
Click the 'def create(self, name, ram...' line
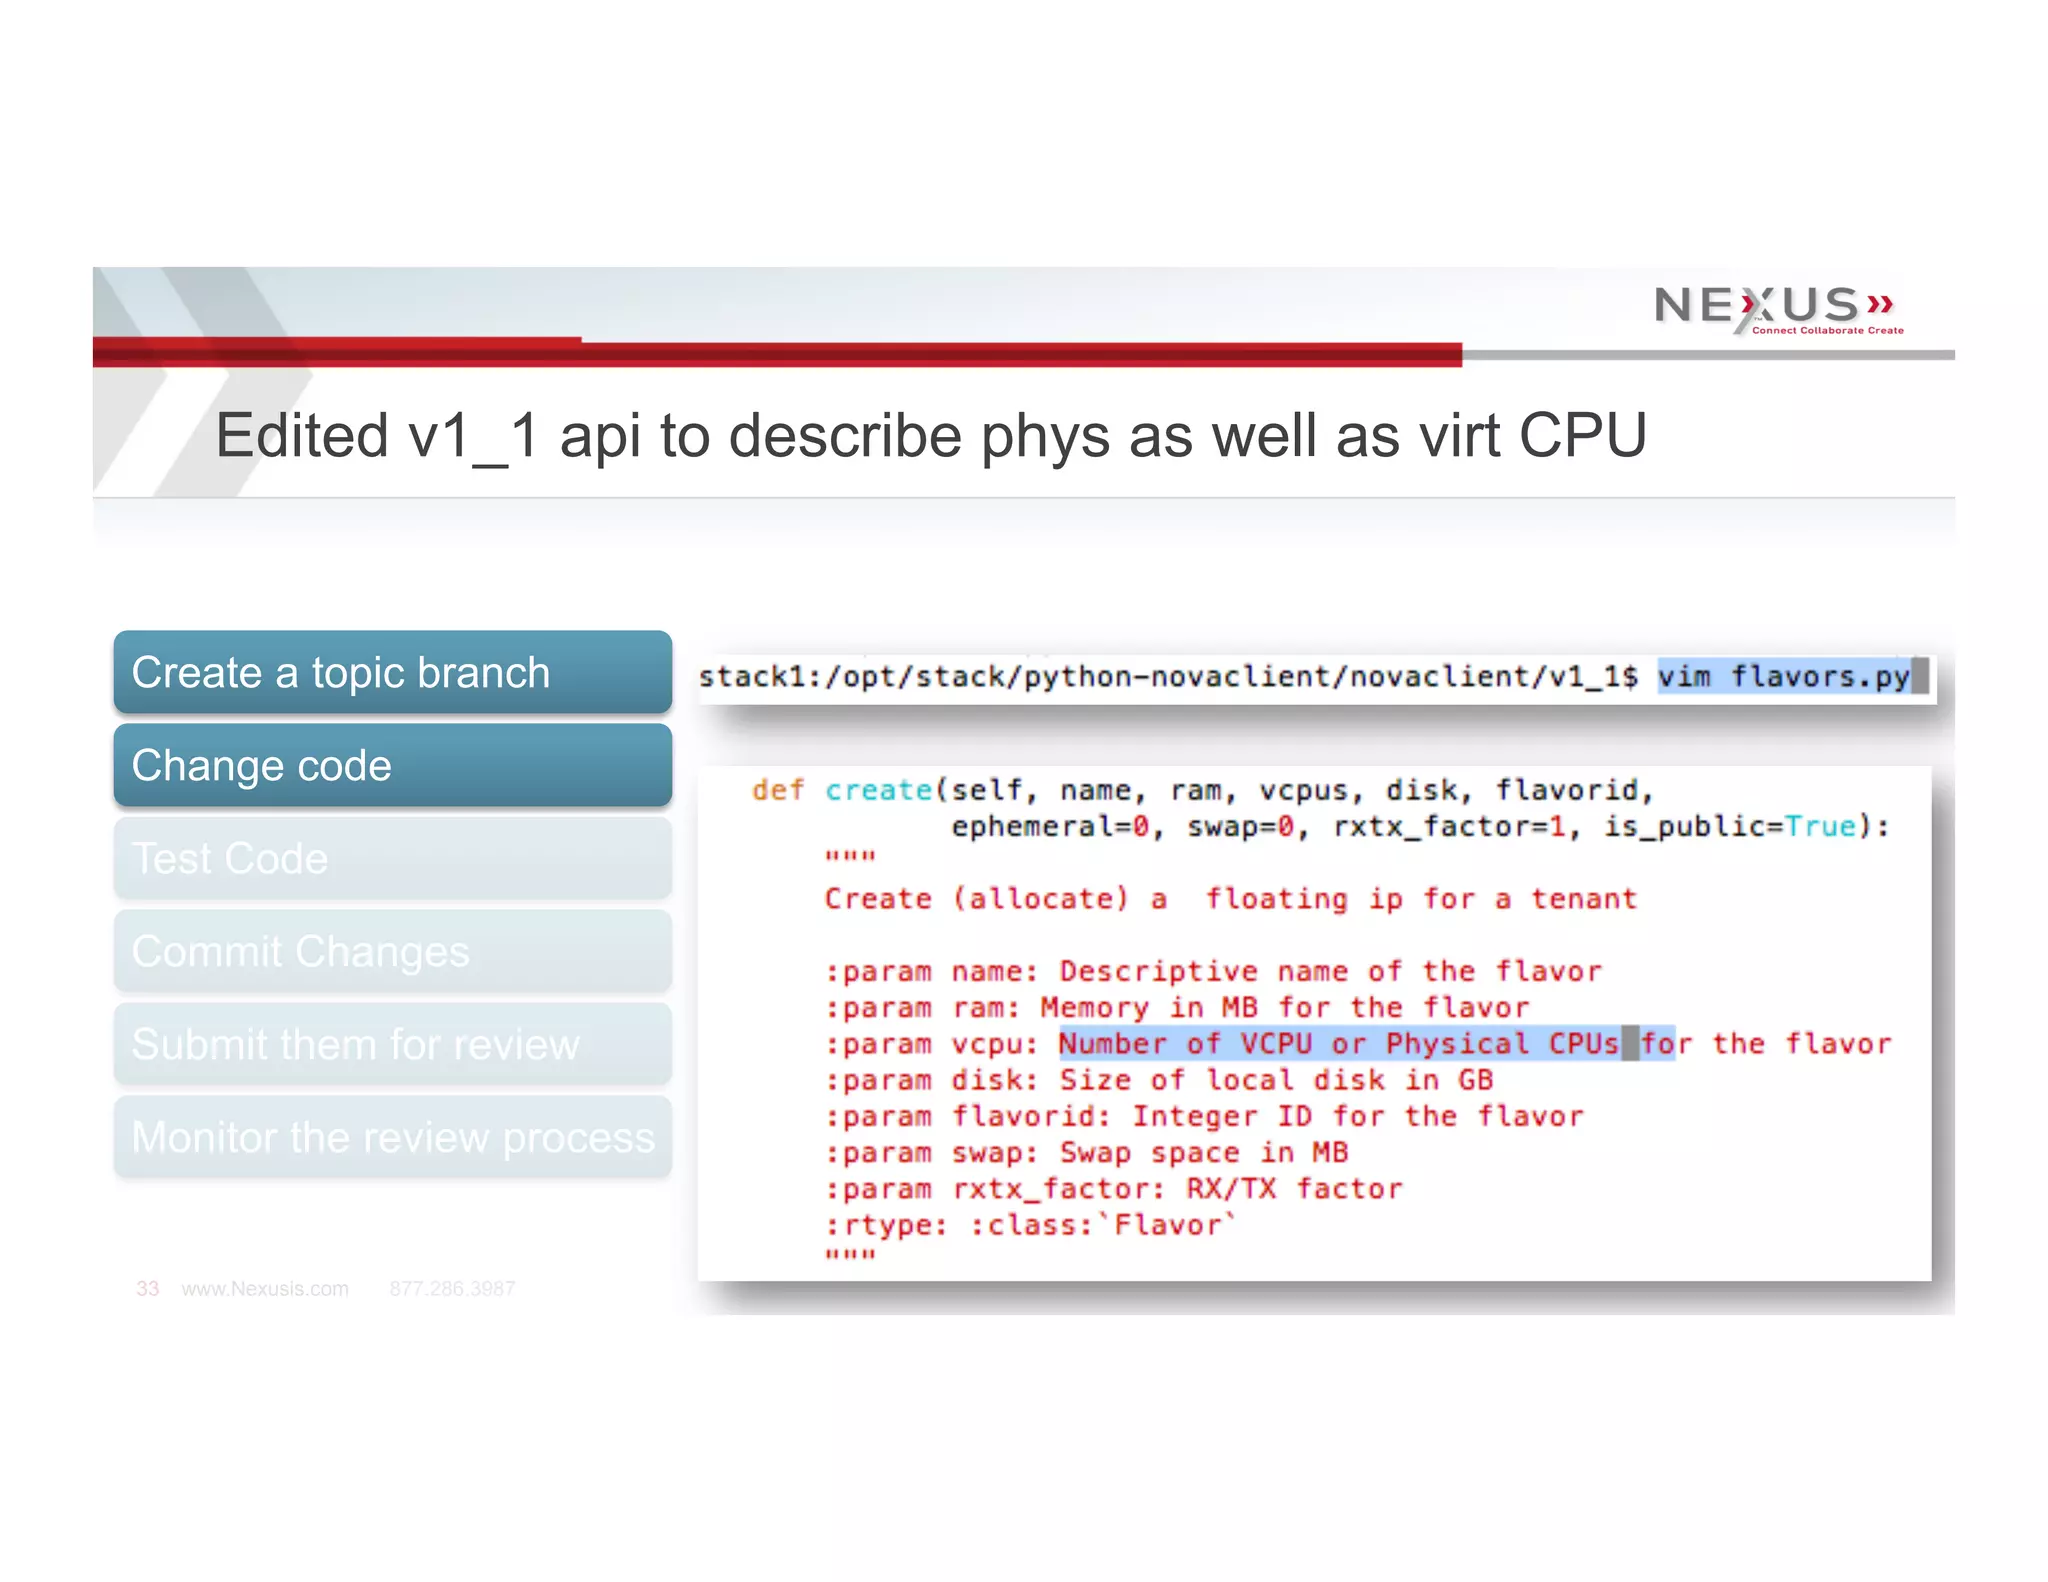1203,790
